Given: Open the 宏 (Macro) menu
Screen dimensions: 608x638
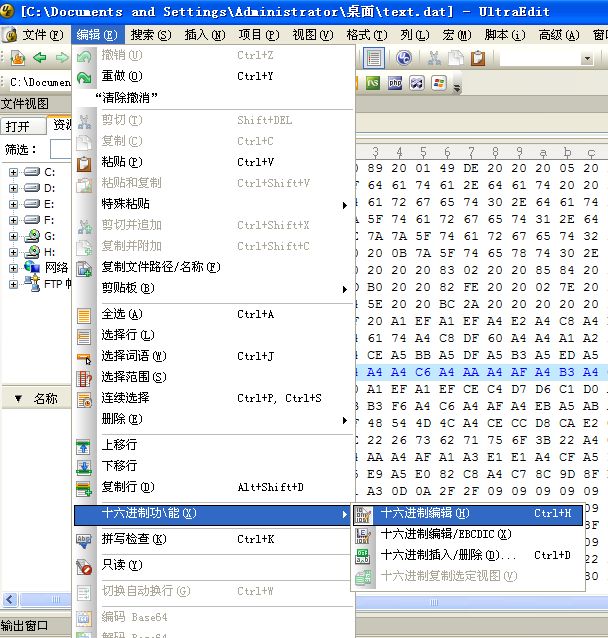Looking at the screenshot, I should [x=457, y=35].
